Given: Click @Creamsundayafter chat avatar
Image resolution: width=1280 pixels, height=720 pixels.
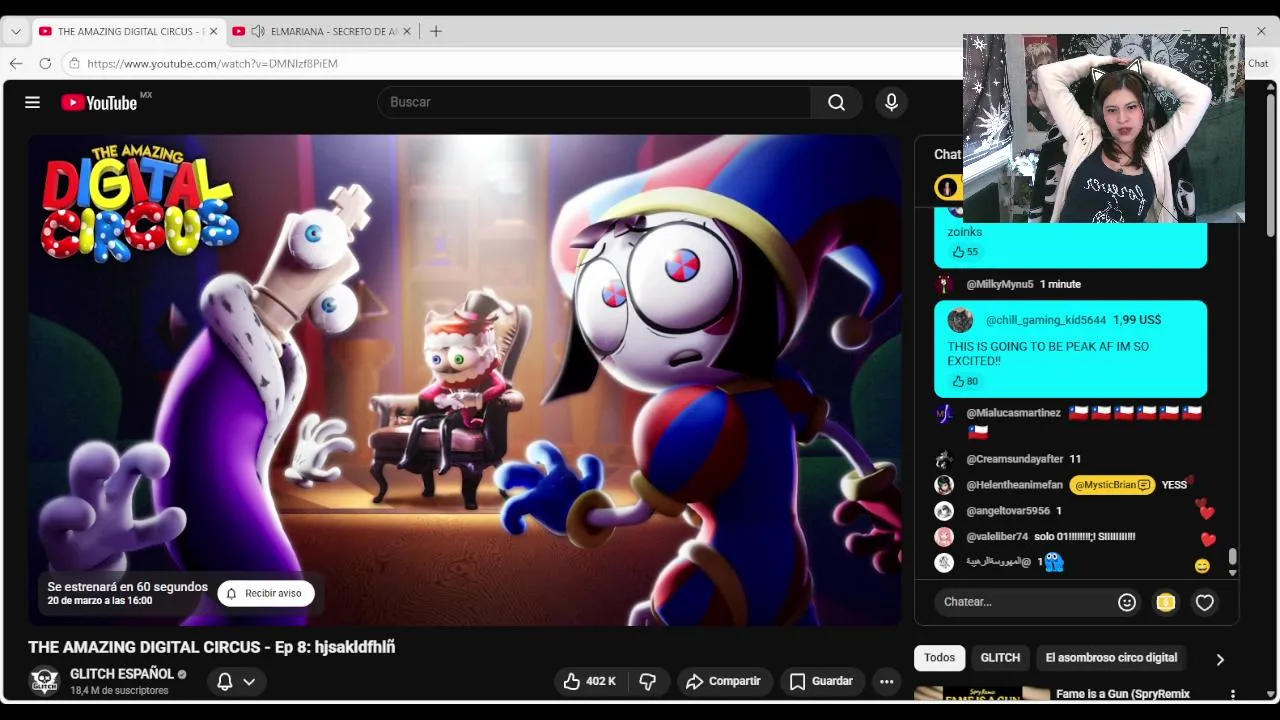Looking at the screenshot, I should (x=944, y=459).
